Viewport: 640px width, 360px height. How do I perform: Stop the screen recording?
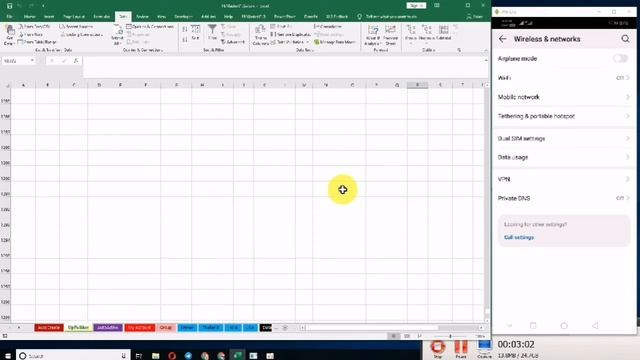tap(438, 349)
